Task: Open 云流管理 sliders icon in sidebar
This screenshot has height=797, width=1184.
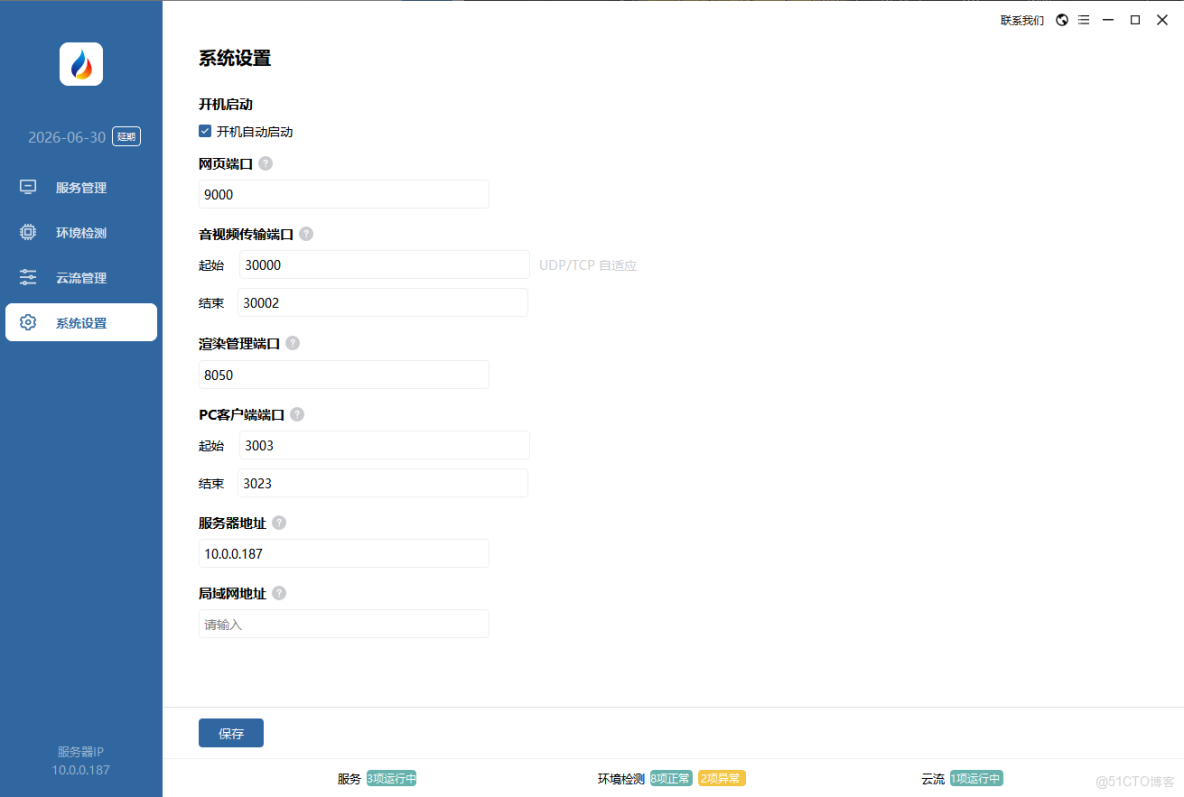Action: click(27, 277)
